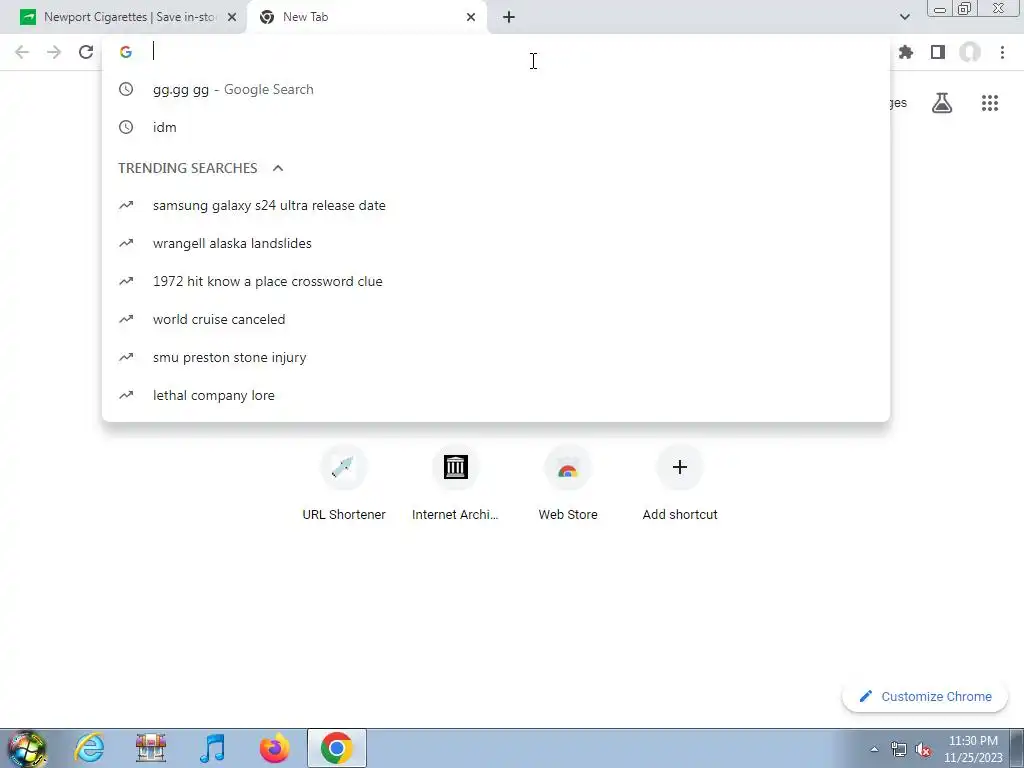Select the gg.gg gg history suggestion
The image size is (1024, 768).
[496, 89]
